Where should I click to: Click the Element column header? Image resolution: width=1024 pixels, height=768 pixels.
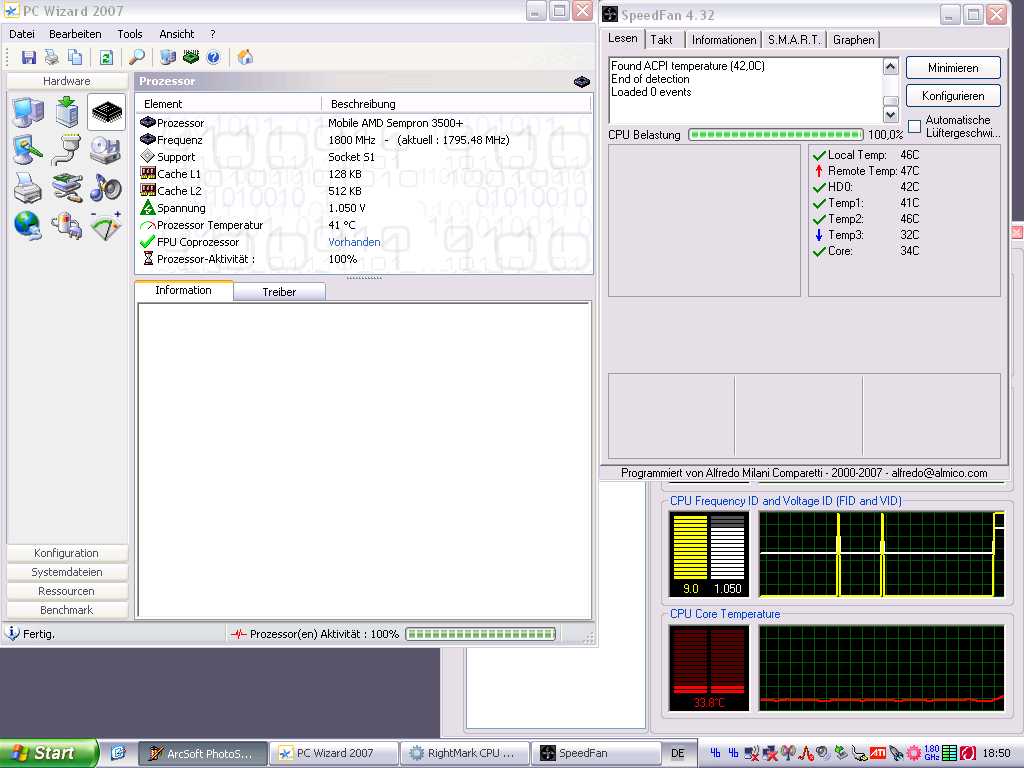coord(229,104)
